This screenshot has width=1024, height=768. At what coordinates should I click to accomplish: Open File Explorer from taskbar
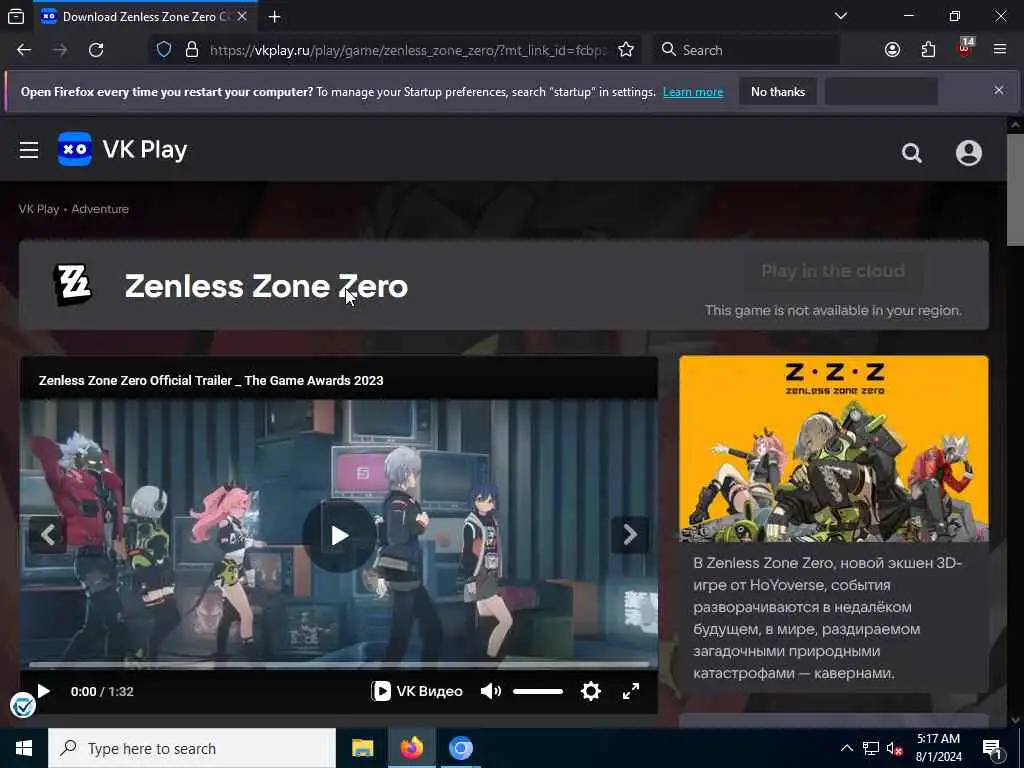point(362,748)
